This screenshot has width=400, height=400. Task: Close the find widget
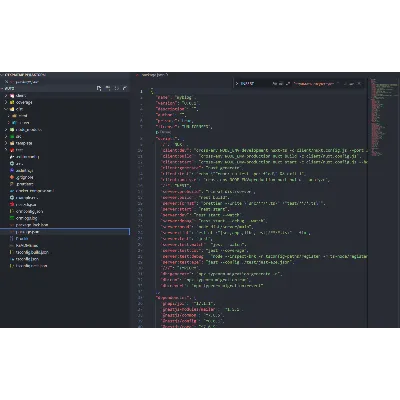(359, 84)
